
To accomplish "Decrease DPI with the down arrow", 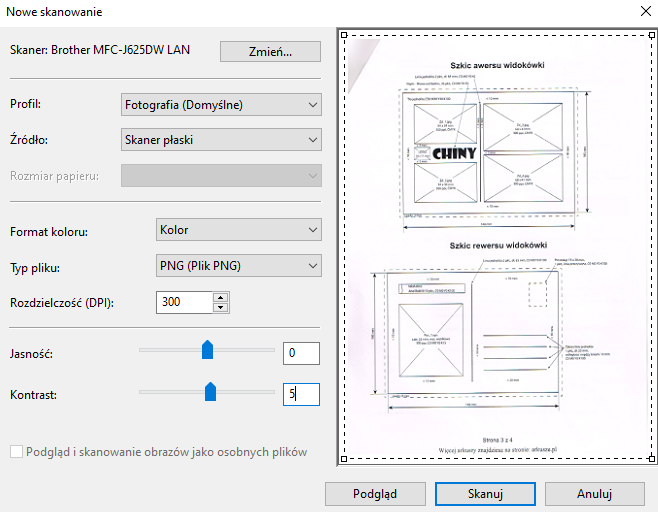I will pos(220,306).
